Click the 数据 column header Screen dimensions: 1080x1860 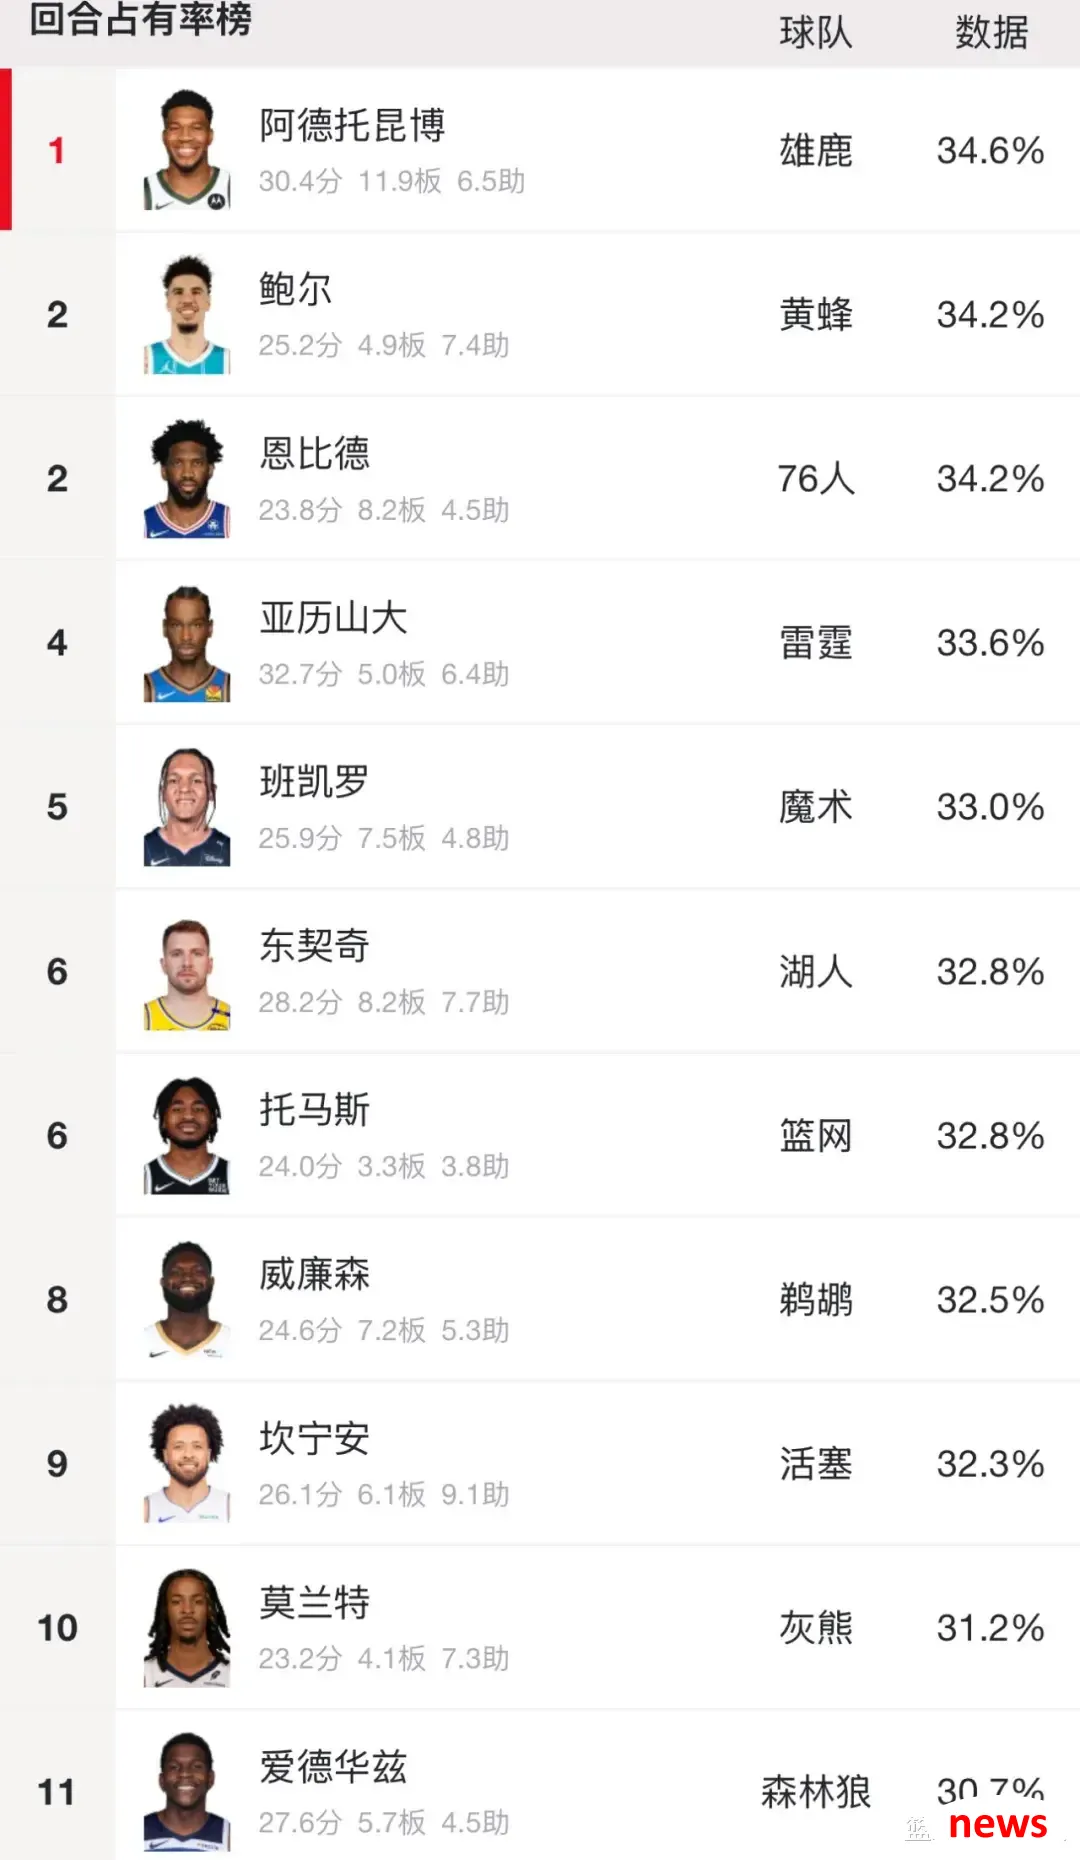coord(991,33)
